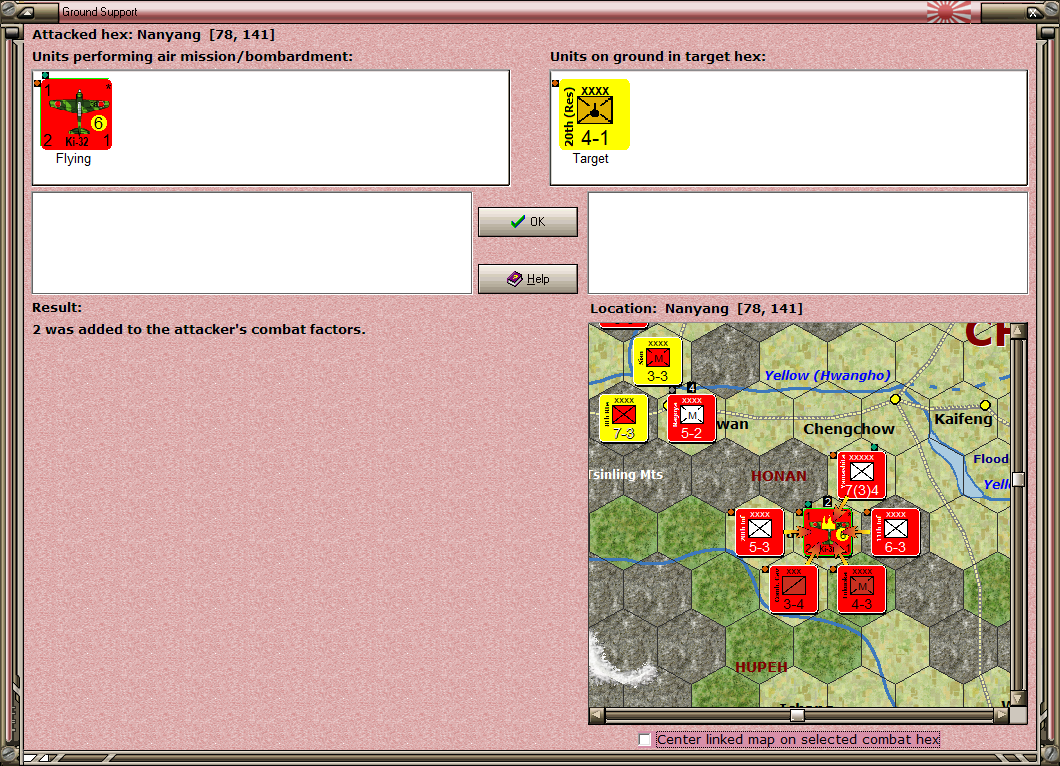This screenshot has width=1060, height=766.
Task: Select the Ki-32 aircraft counter labeled Flying
Action: [77, 113]
